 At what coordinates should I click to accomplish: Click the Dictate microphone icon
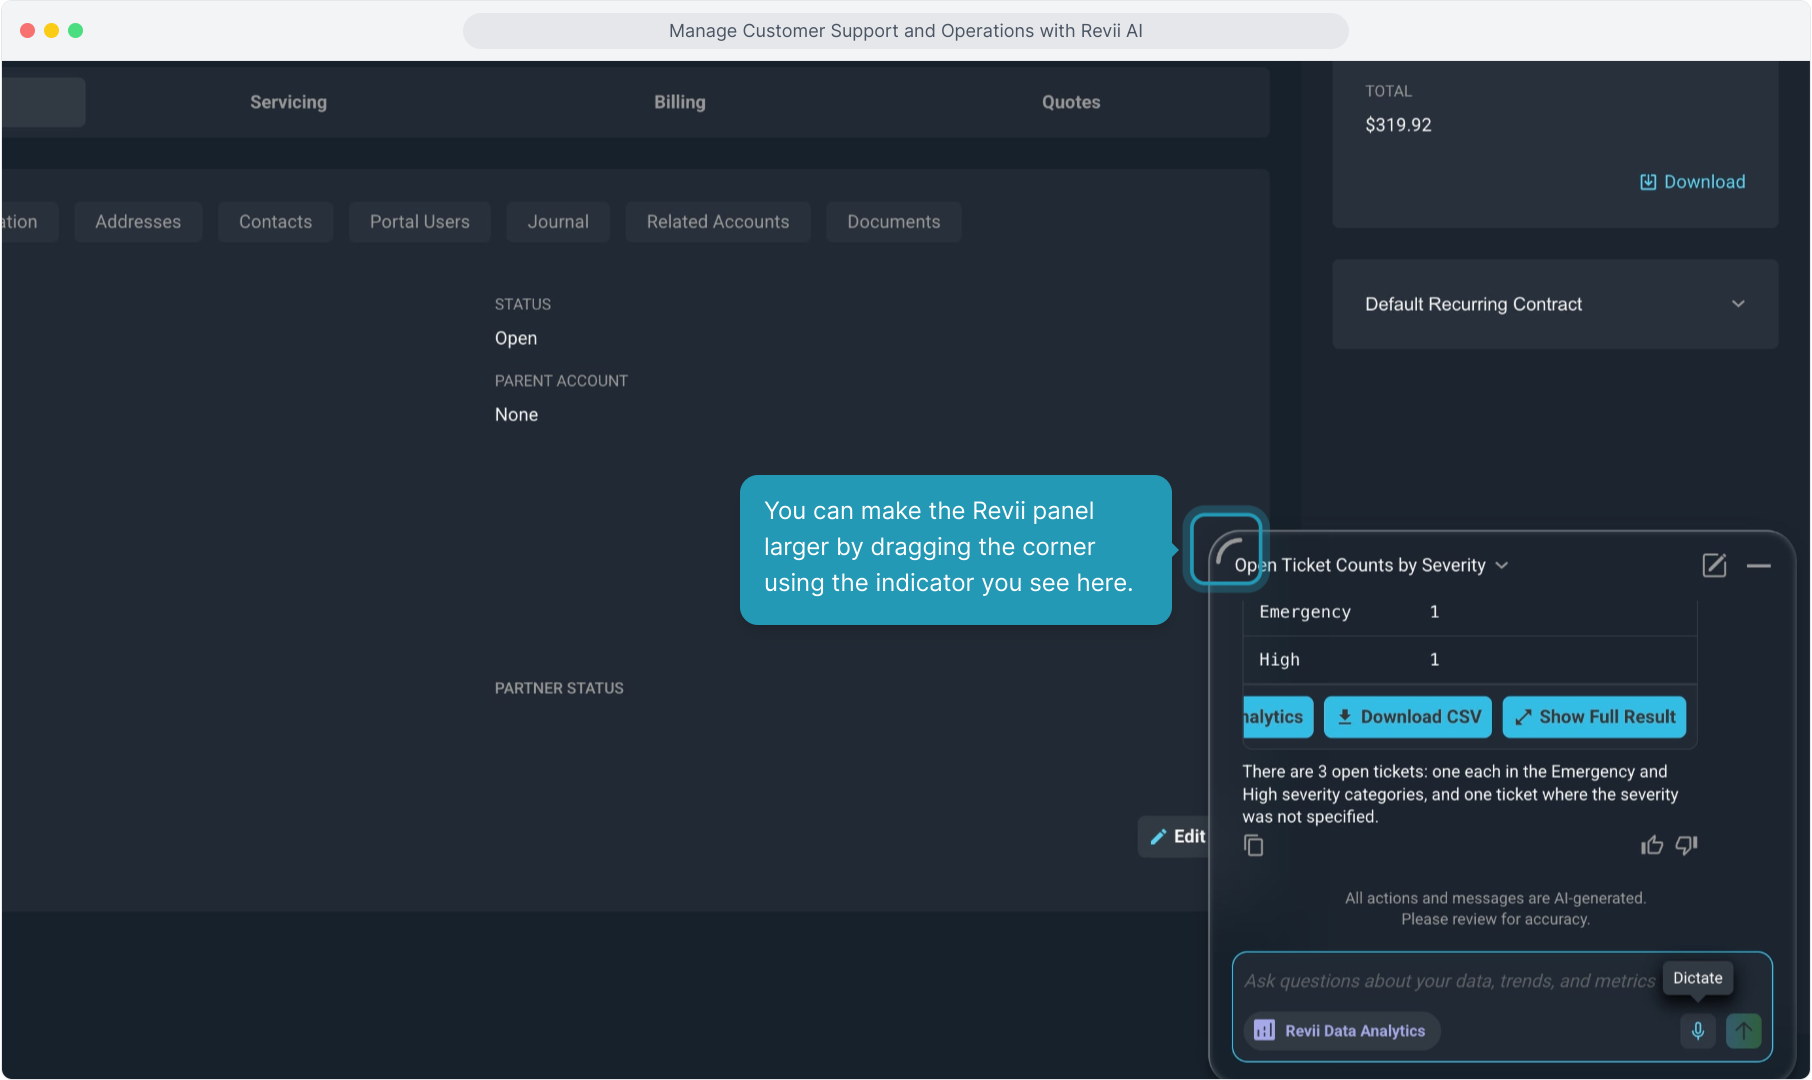pyautogui.click(x=1698, y=1030)
